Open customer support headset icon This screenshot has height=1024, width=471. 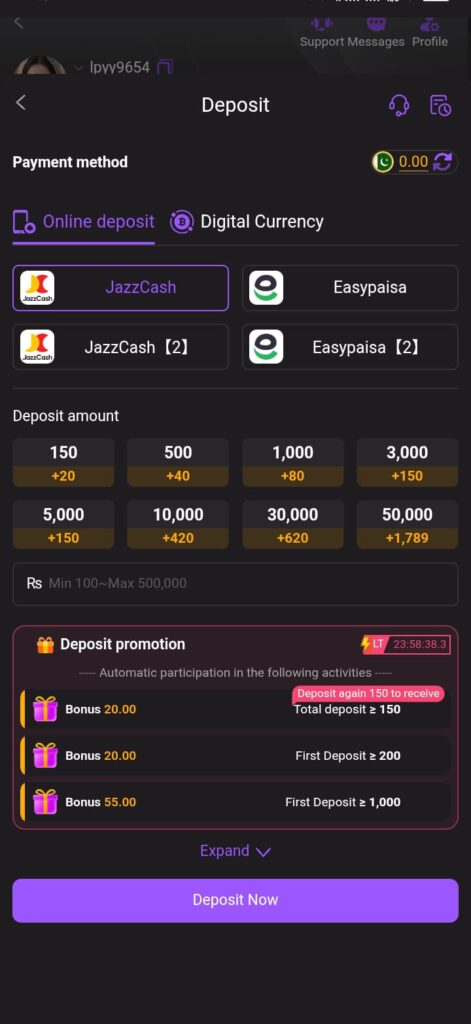(x=399, y=105)
